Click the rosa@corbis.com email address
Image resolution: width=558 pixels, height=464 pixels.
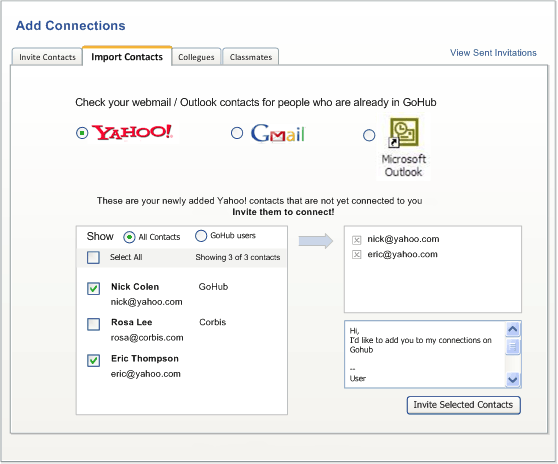pos(147,338)
